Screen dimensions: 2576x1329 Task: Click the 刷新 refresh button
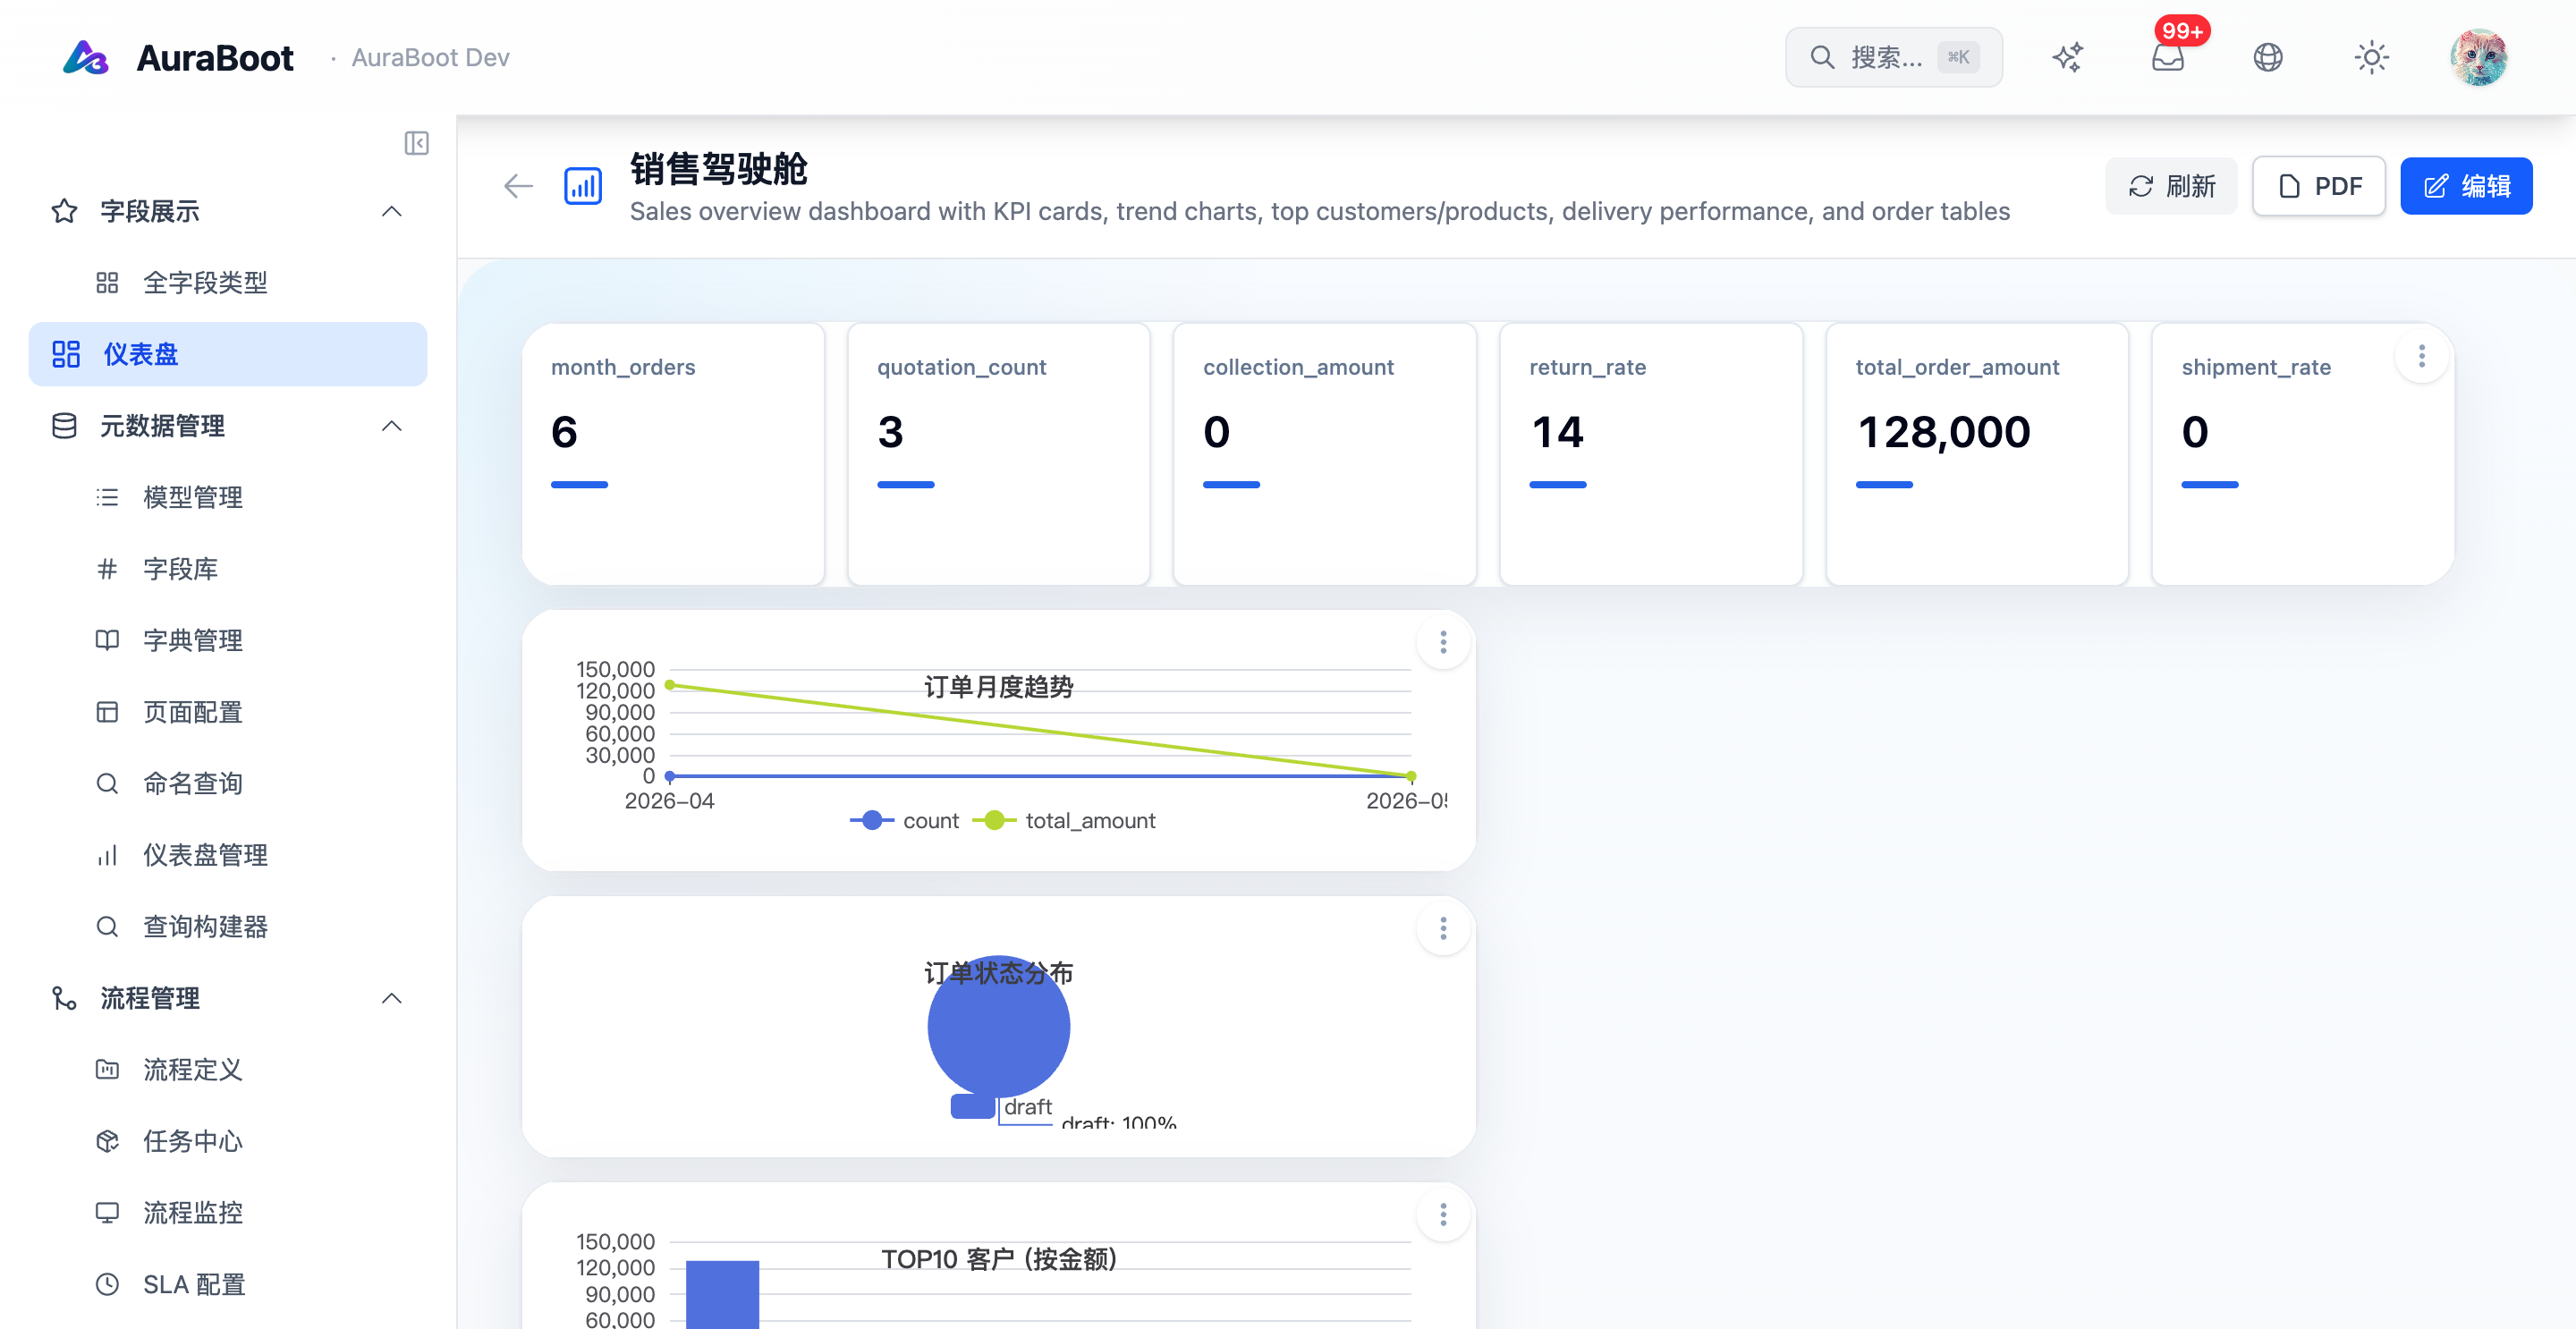(x=2171, y=186)
